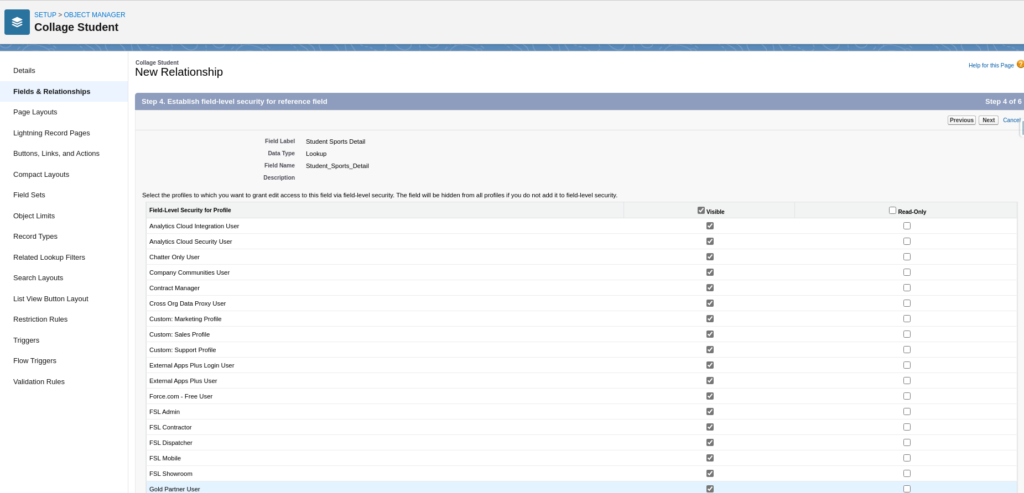Check Read-Only for External Apps Plus User

tap(906, 381)
